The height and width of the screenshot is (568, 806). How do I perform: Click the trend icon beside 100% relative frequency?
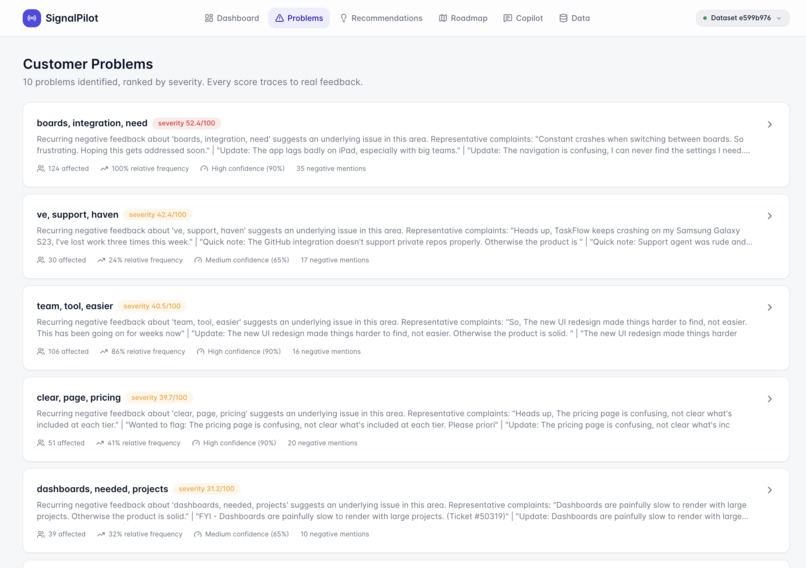coord(104,169)
